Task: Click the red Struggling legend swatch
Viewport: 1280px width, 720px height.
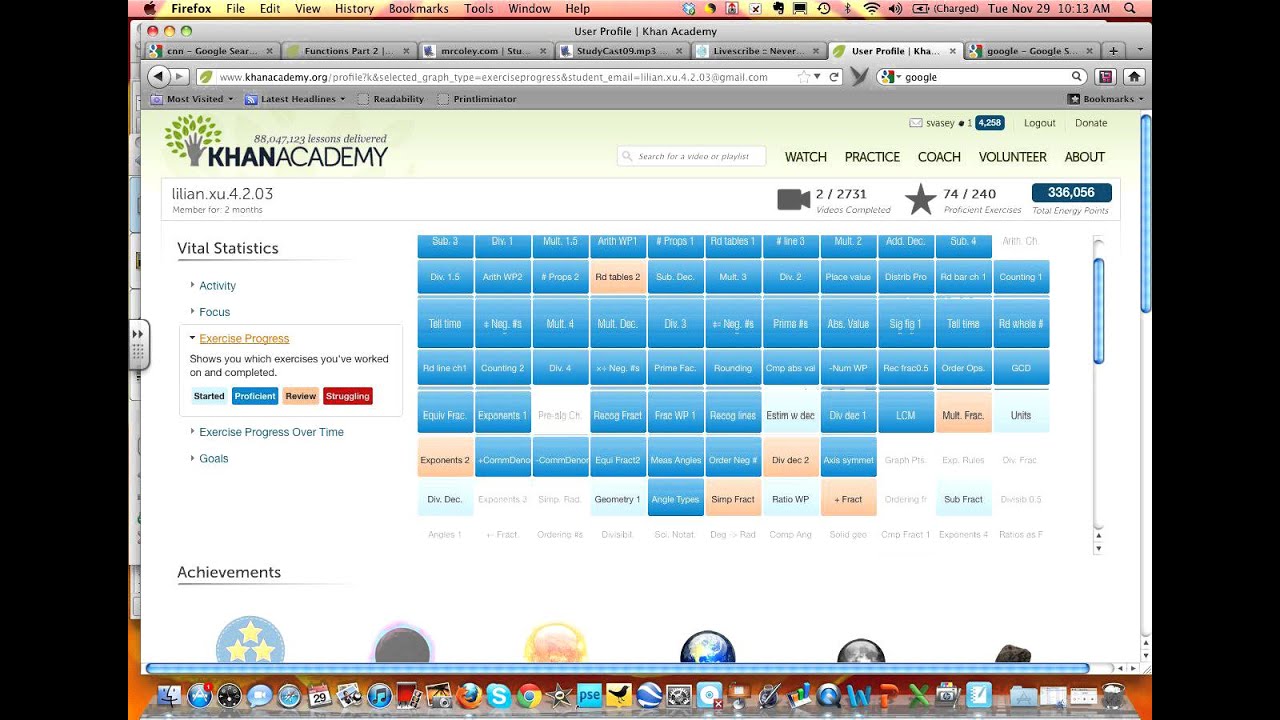Action: (x=348, y=396)
